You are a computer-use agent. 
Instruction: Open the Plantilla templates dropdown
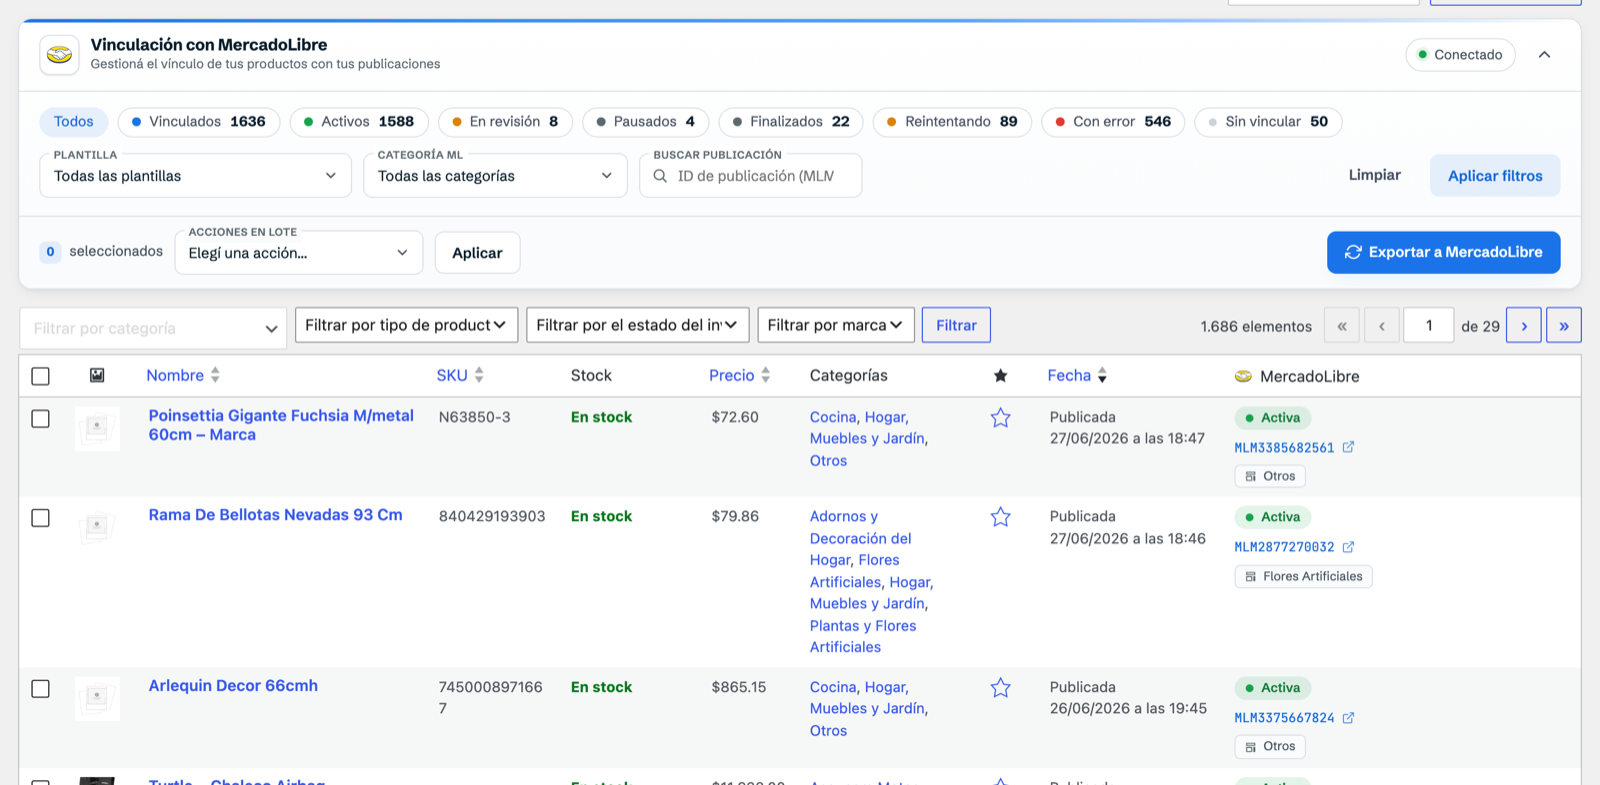[196, 176]
